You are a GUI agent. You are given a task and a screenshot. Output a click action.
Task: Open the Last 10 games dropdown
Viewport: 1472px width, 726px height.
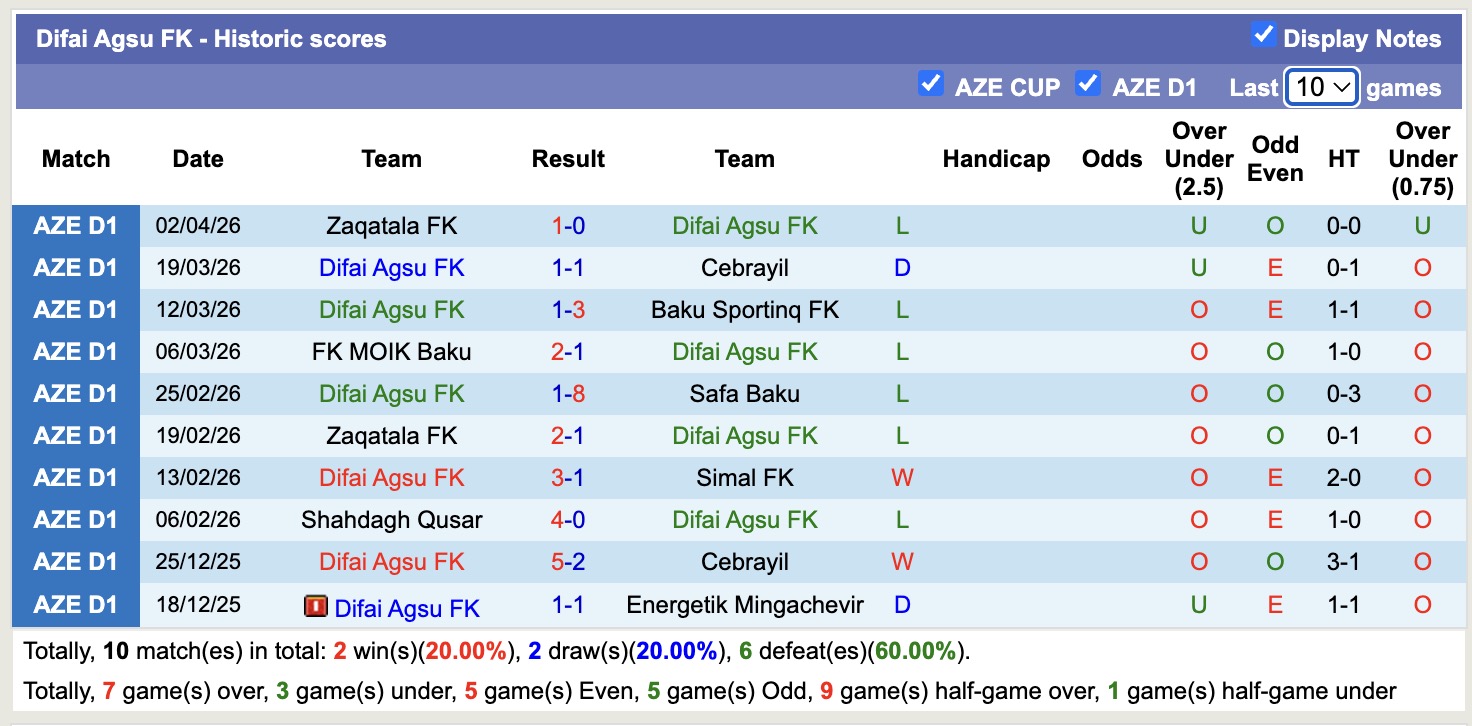1321,87
